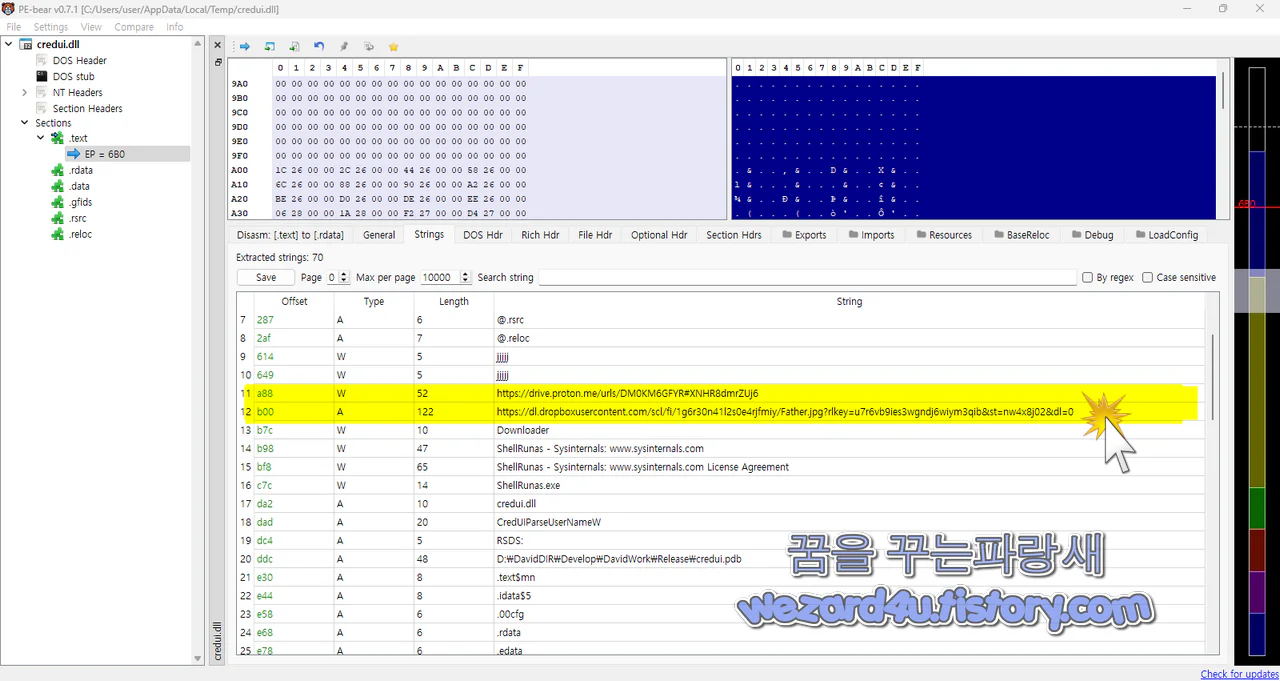Switch to the DOS Hdr tab

pyautogui.click(x=483, y=235)
